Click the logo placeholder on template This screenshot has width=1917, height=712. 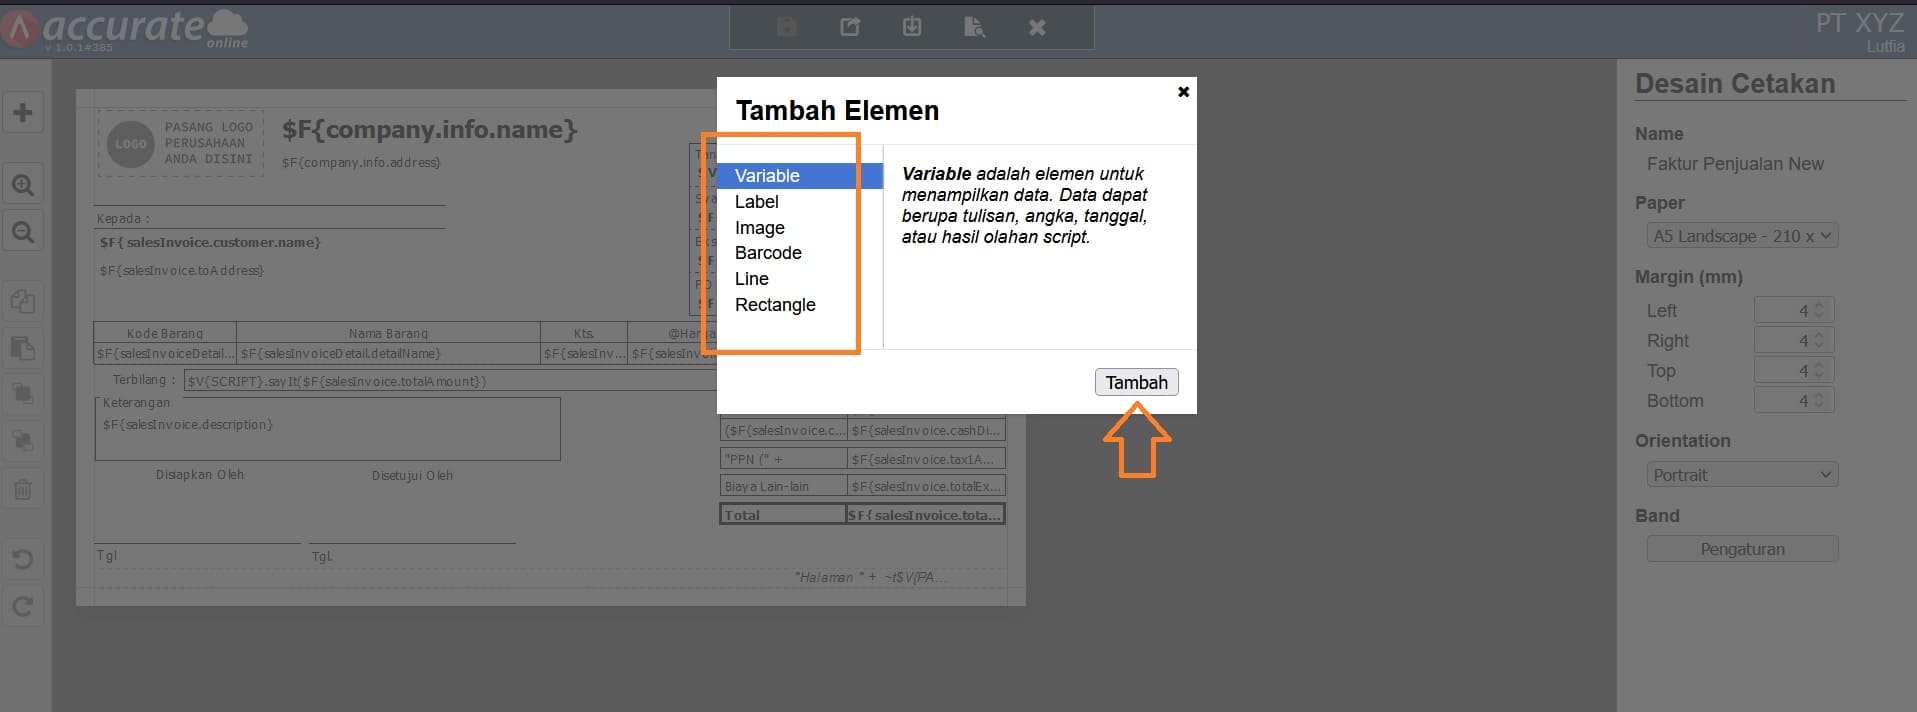tap(181, 143)
